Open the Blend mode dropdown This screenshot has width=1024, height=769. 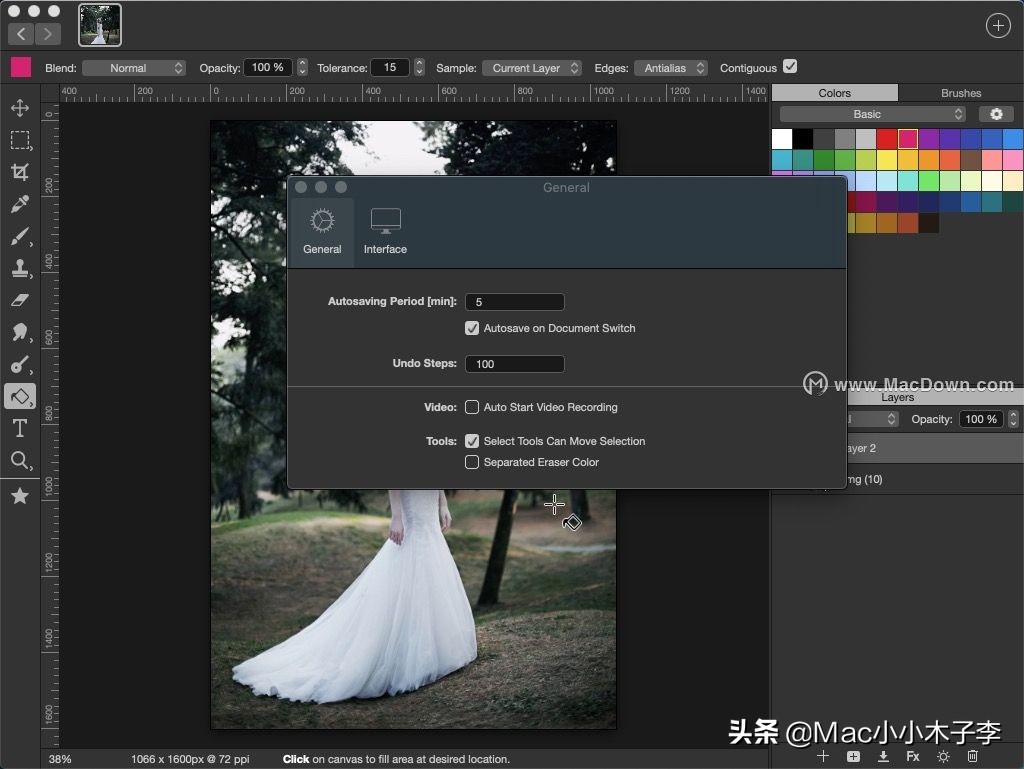pos(134,67)
